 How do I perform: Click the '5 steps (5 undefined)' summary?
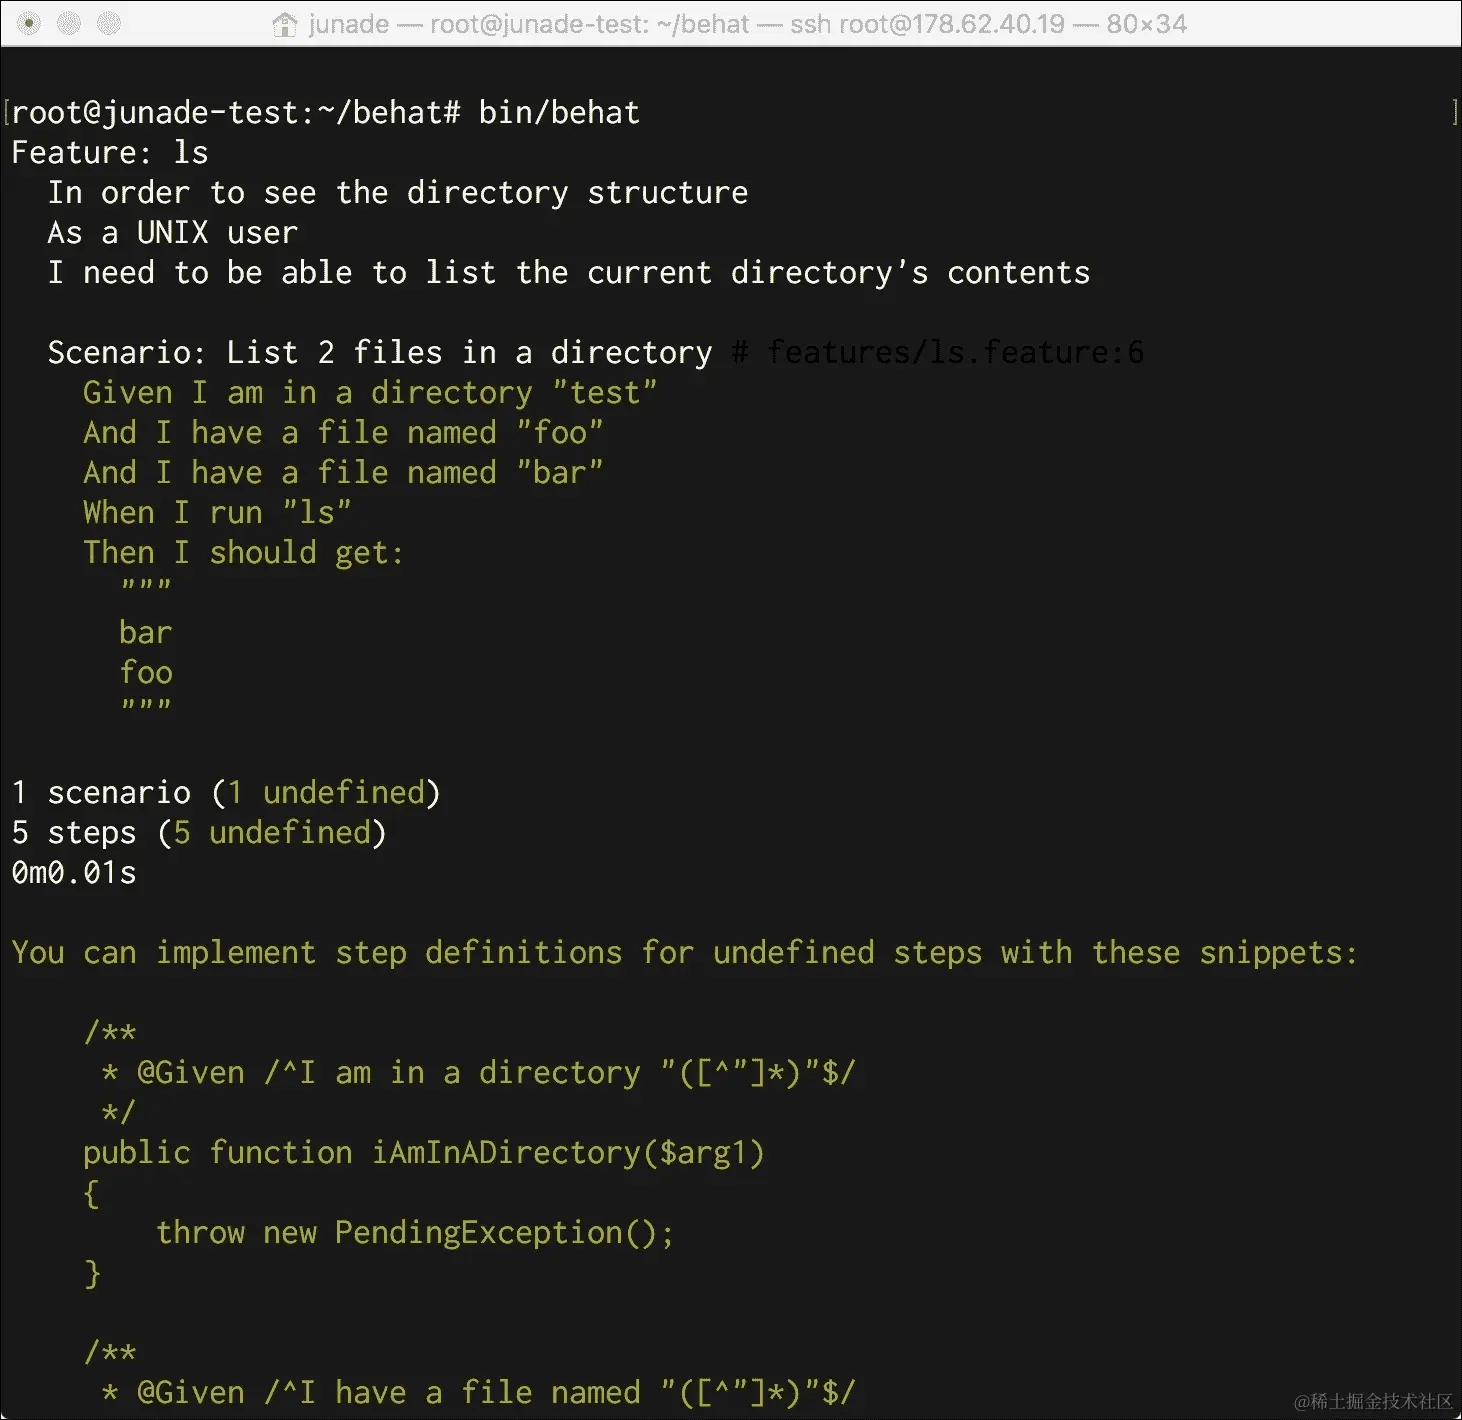[199, 832]
